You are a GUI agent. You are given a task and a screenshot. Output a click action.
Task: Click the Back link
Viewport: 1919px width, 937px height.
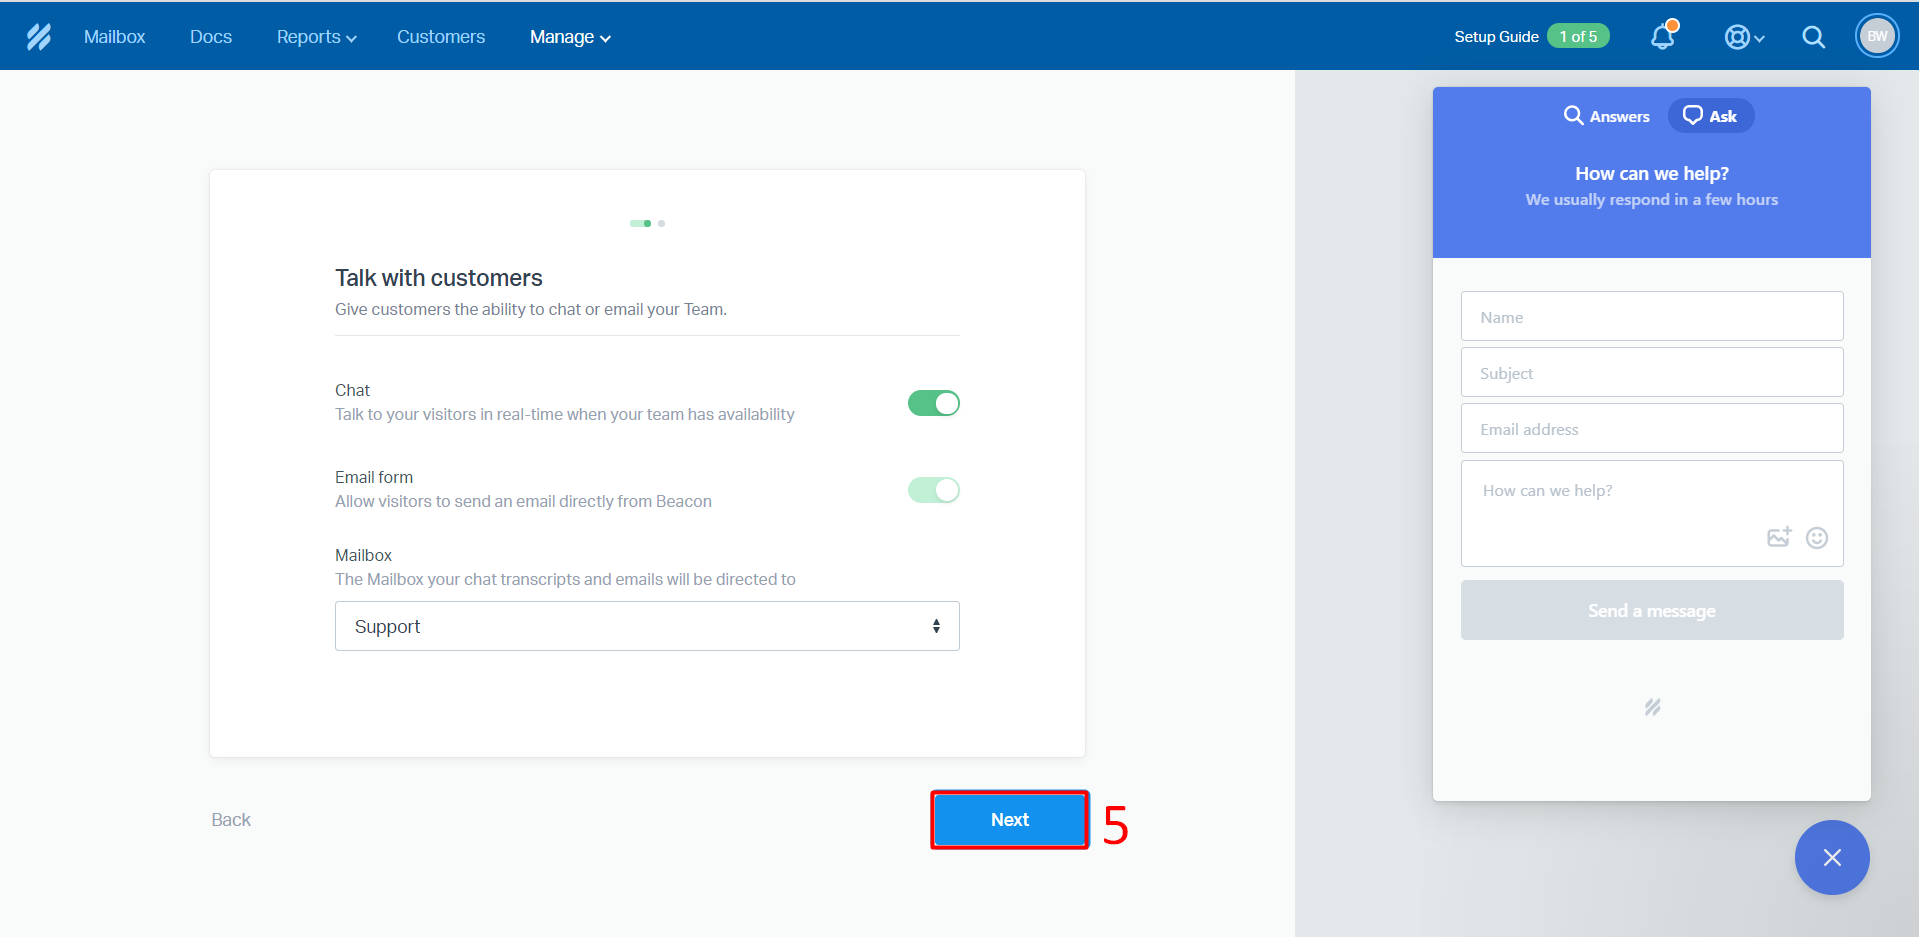pos(231,820)
